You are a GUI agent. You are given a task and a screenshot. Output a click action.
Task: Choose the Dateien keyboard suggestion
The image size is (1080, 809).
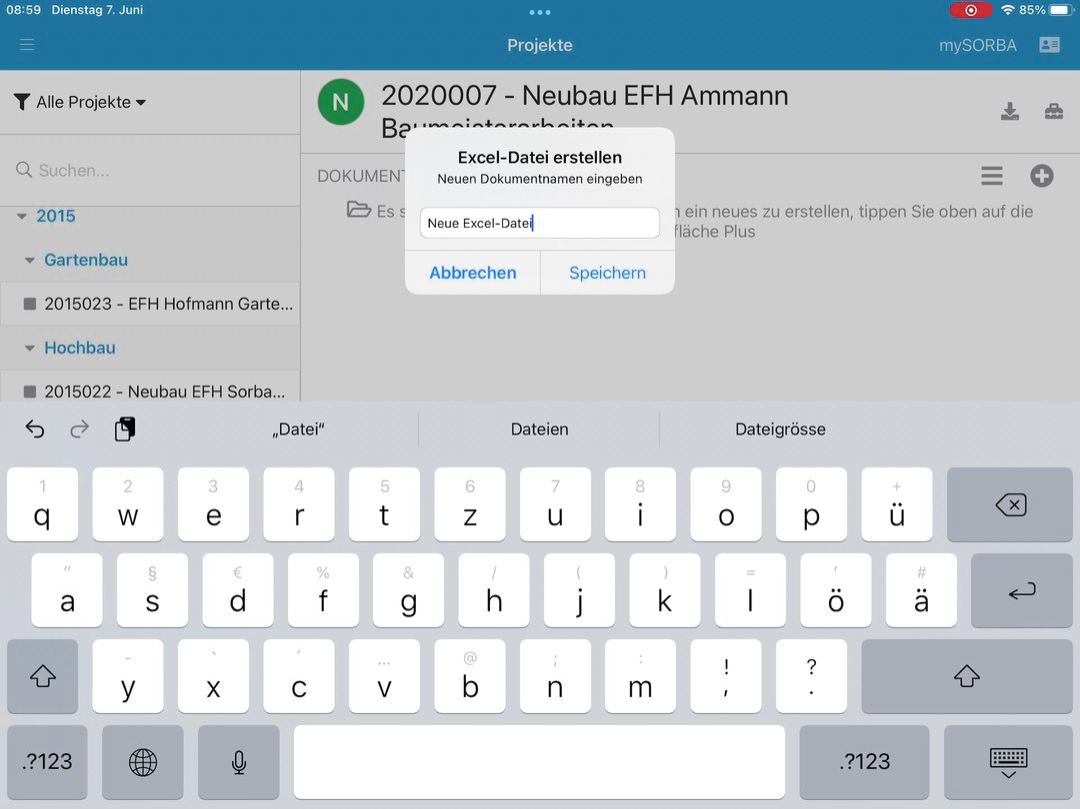click(539, 429)
